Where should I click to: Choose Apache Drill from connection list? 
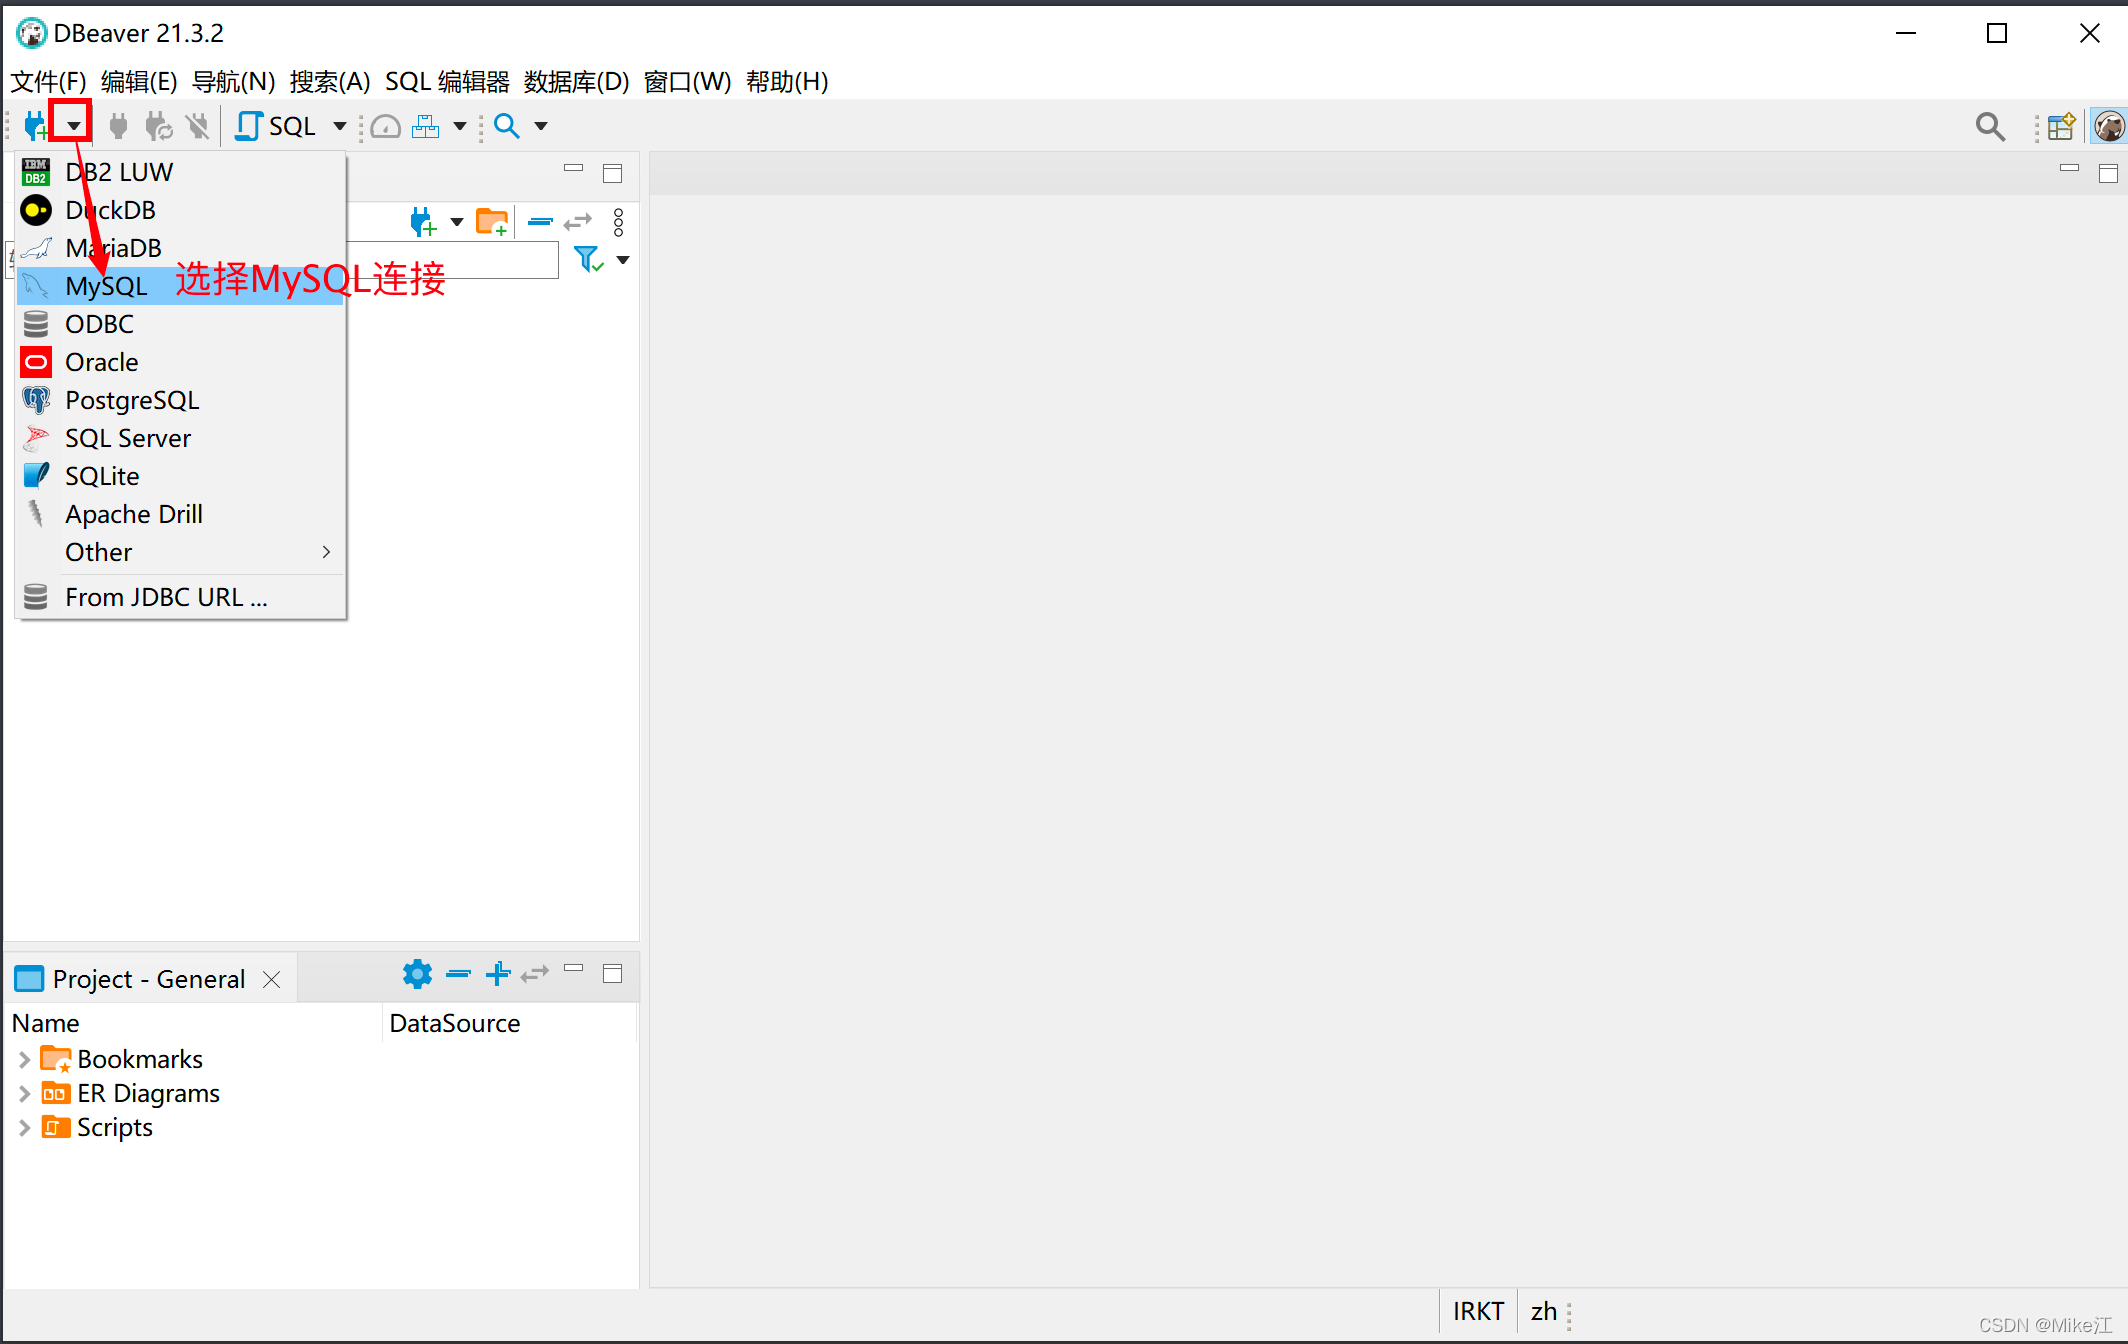tap(180, 514)
